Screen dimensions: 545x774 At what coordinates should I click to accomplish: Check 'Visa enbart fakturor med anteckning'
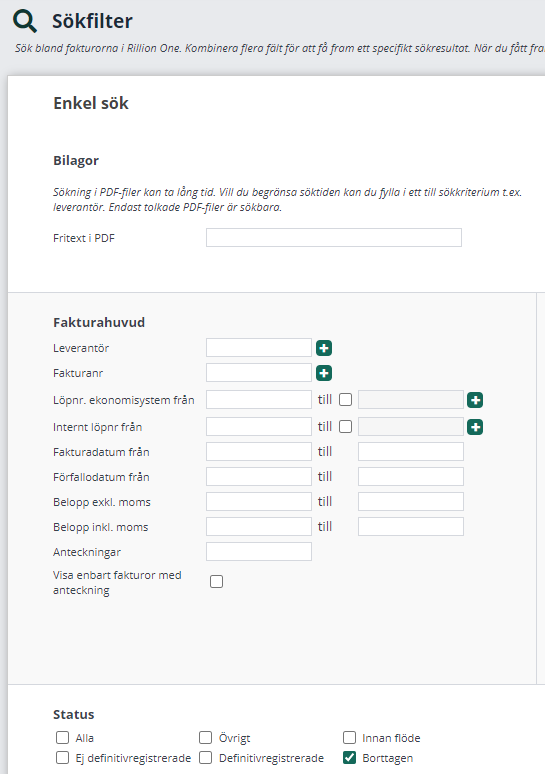pyautogui.click(x=216, y=581)
